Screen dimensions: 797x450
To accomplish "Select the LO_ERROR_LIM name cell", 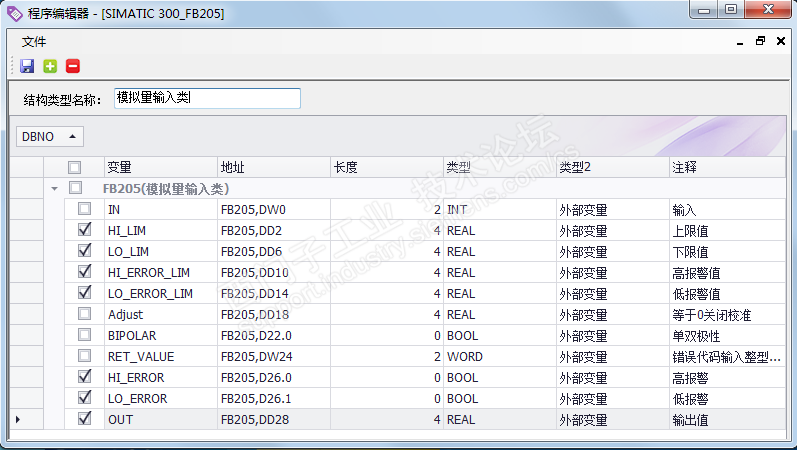I will pyautogui.click(x=161, y=293).
